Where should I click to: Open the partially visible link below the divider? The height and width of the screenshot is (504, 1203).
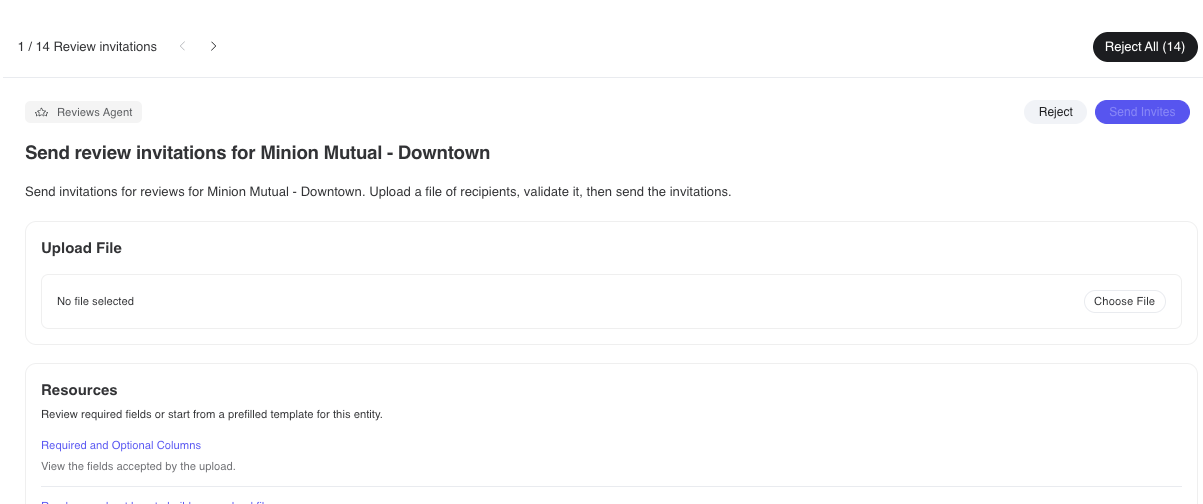pos(155,502)
